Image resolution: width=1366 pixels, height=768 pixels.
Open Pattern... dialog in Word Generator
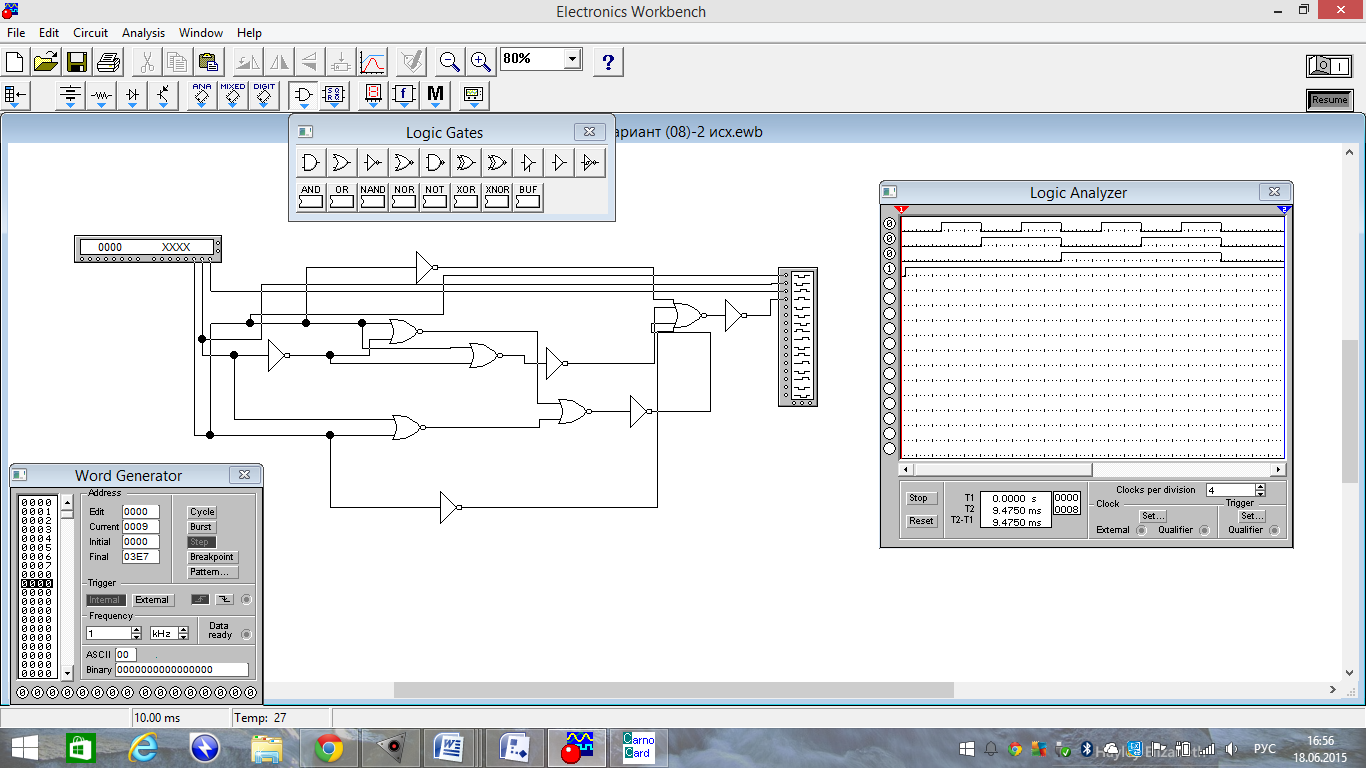[211, 572]
